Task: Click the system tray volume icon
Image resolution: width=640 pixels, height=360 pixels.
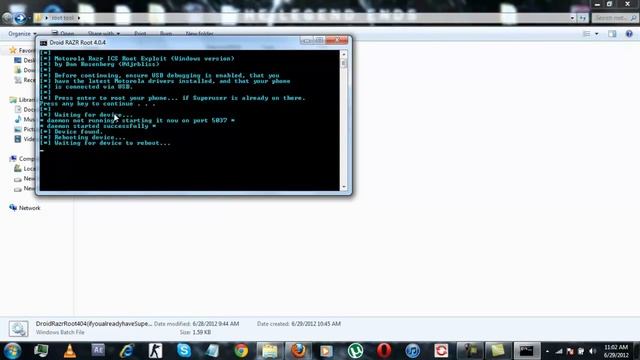Action: point(592,351)
